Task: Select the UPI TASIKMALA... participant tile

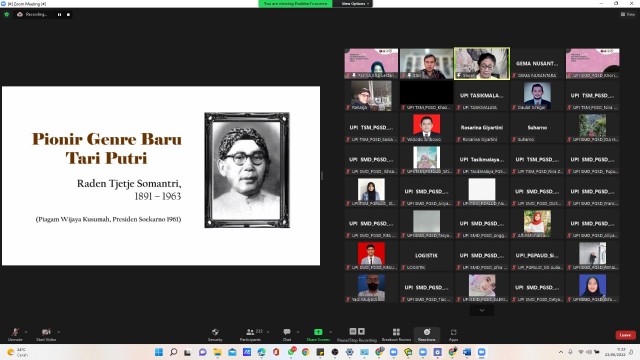Action: (x=482, y=96)
